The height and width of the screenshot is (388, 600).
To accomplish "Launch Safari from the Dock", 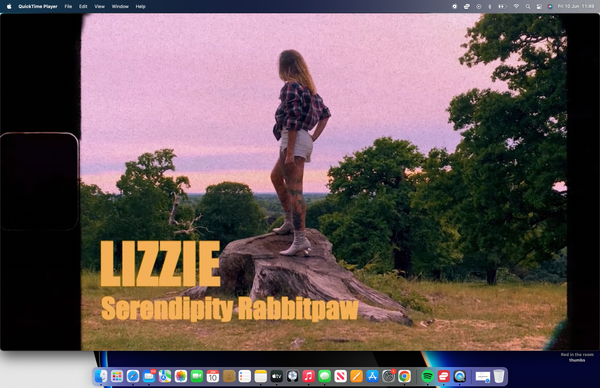I will pos(133,377).
